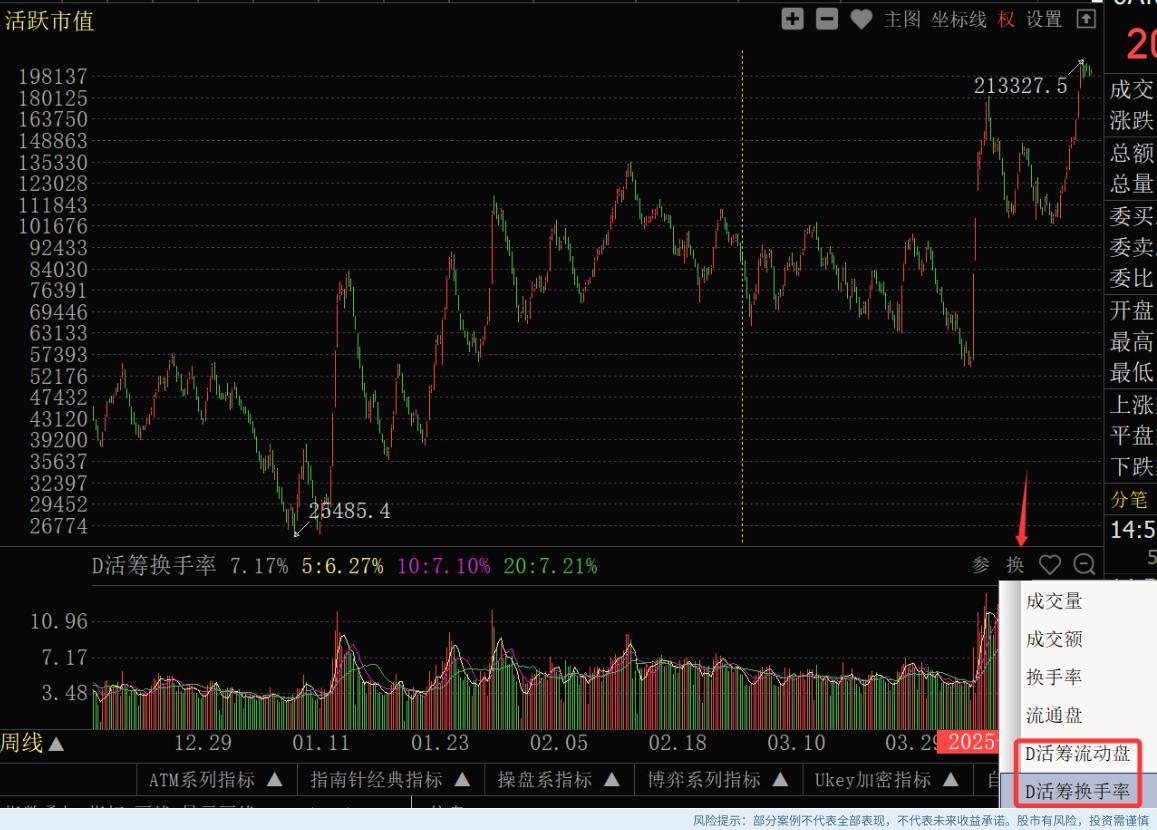
Task: Click the plus zoom-in chart icon
Action: click(792, 19)
